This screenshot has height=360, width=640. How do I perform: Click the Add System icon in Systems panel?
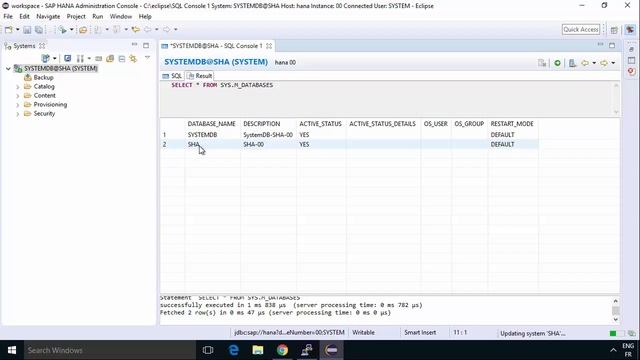pyautogui.click(x=46, y=58)
